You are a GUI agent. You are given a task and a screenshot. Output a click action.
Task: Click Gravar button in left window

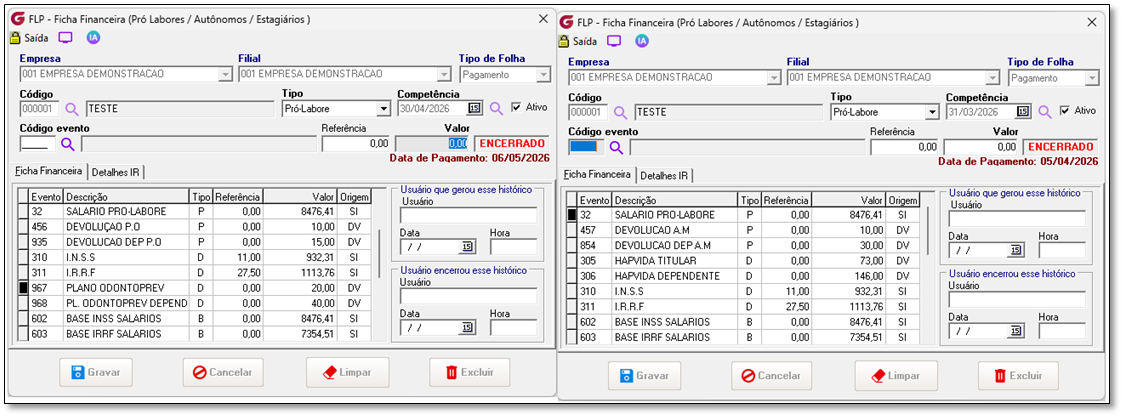point(96,373)
